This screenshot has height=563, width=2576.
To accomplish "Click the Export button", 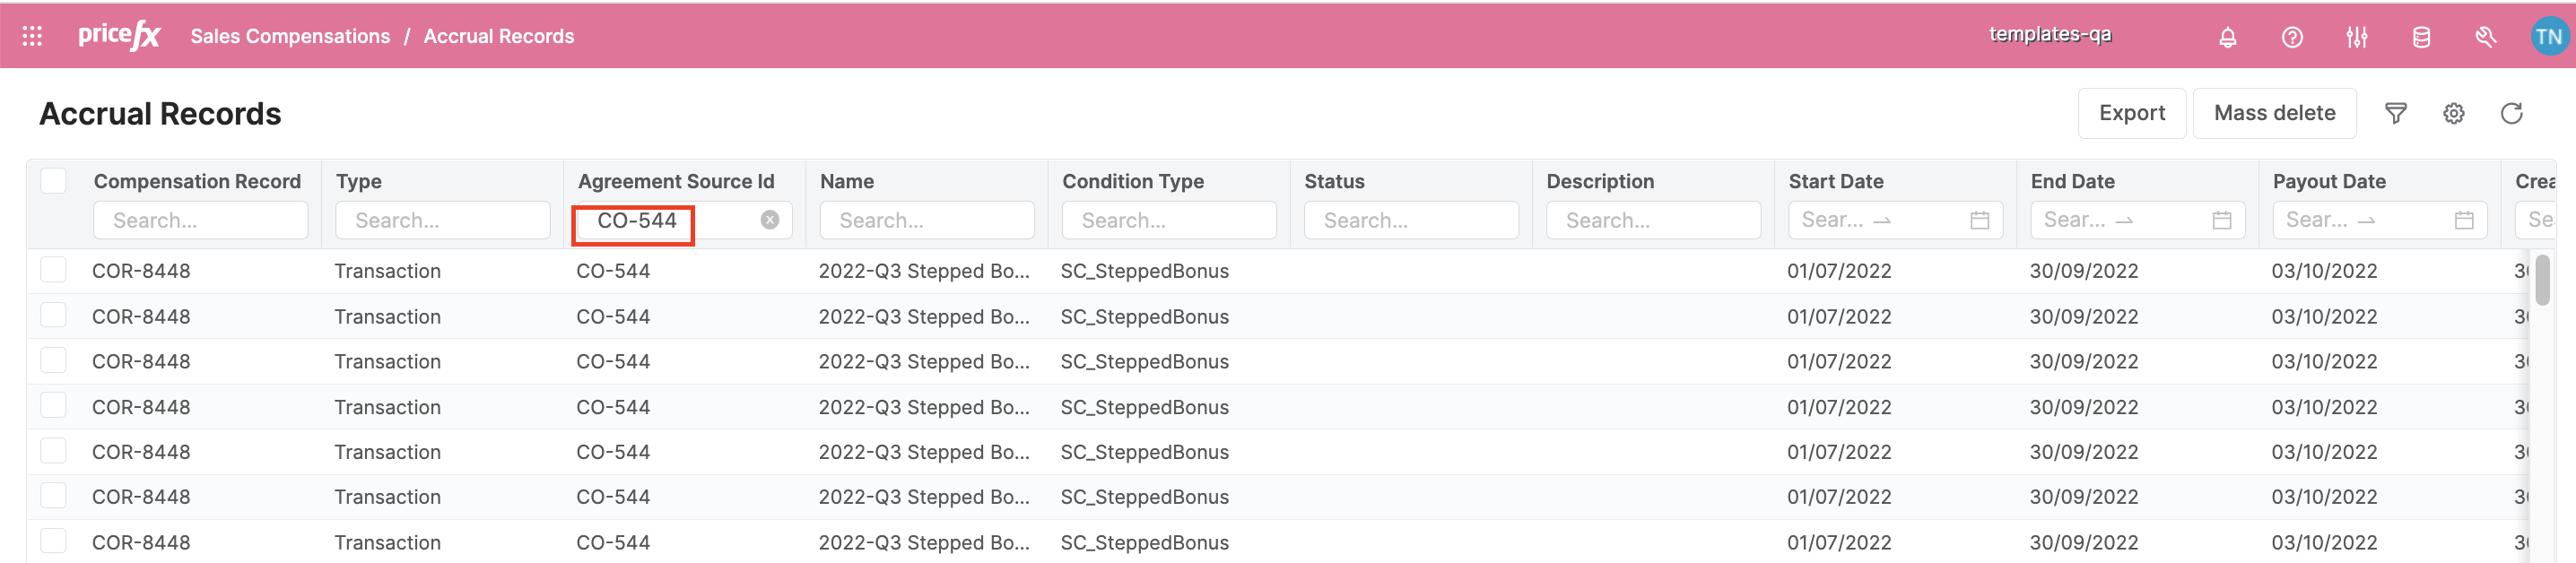I will (2131, 113).
